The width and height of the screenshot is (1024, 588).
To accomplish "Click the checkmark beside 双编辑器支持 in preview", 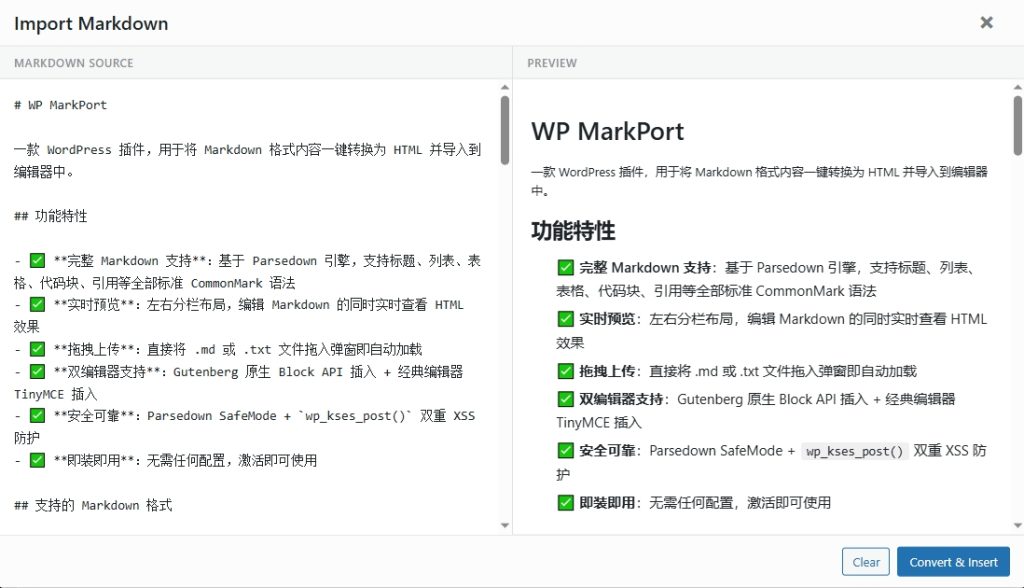I will click(565, 397).
